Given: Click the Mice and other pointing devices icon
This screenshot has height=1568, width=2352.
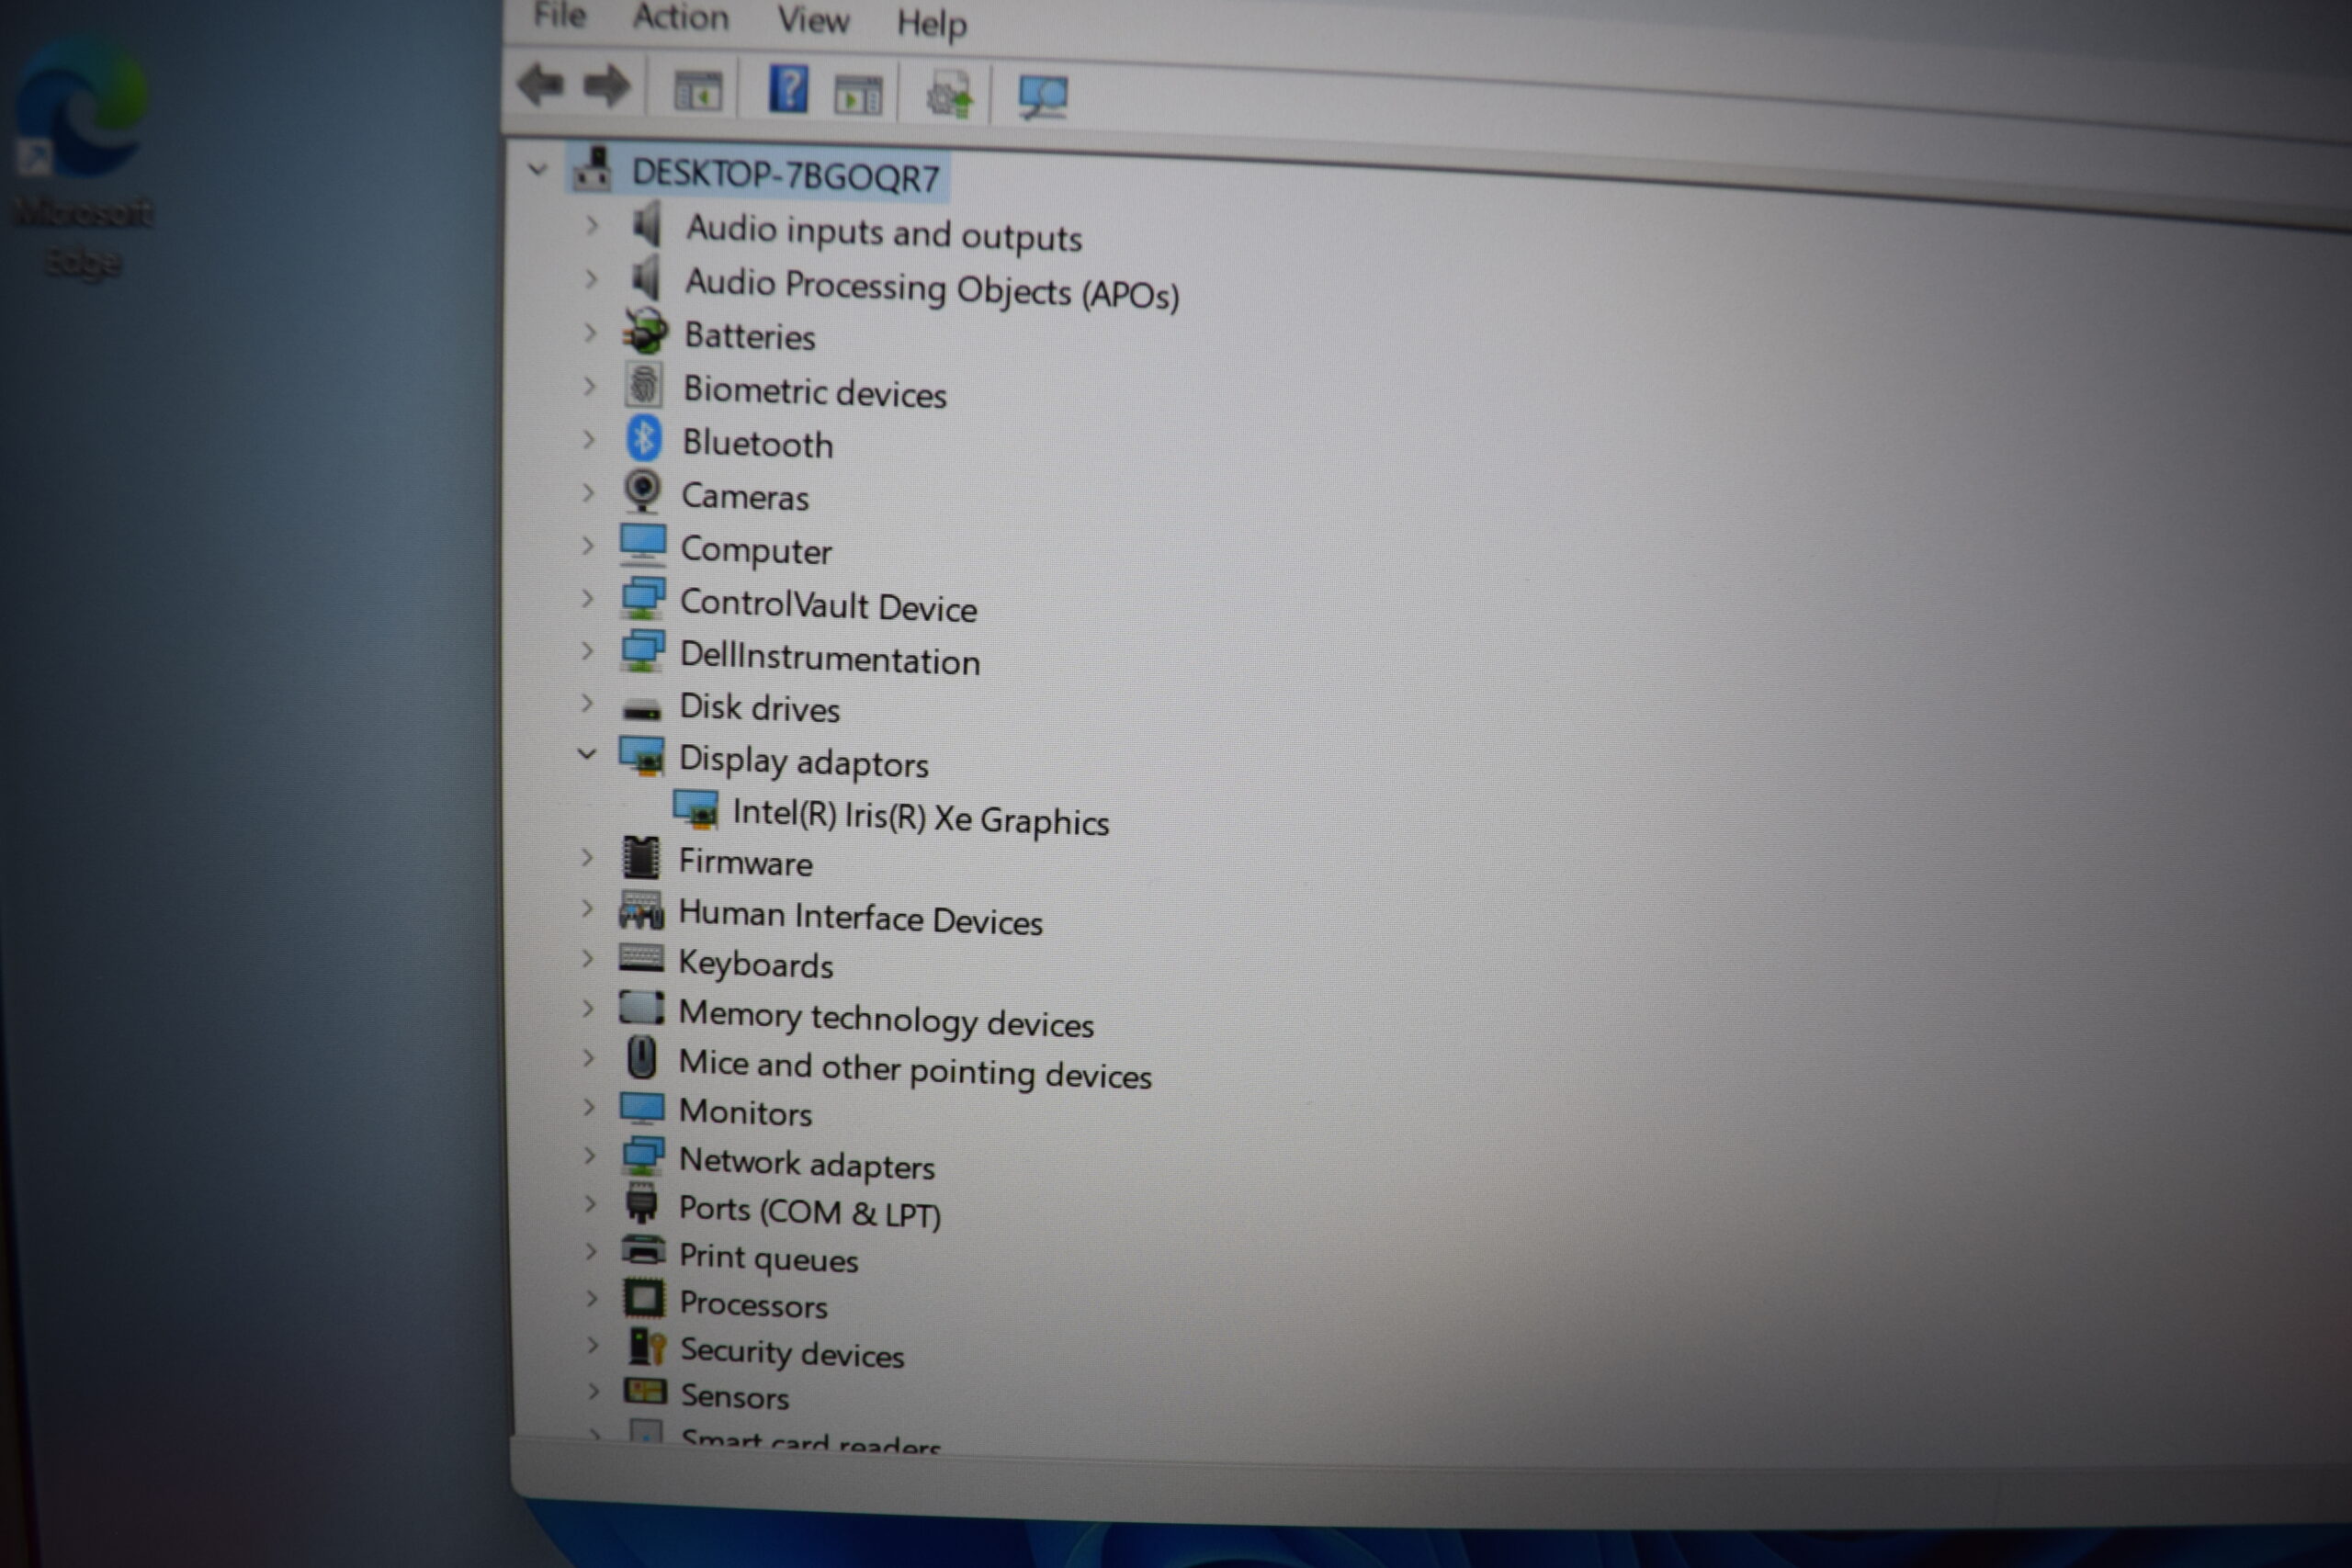Looking at the screenshot, I should (x=642, y=1057).
